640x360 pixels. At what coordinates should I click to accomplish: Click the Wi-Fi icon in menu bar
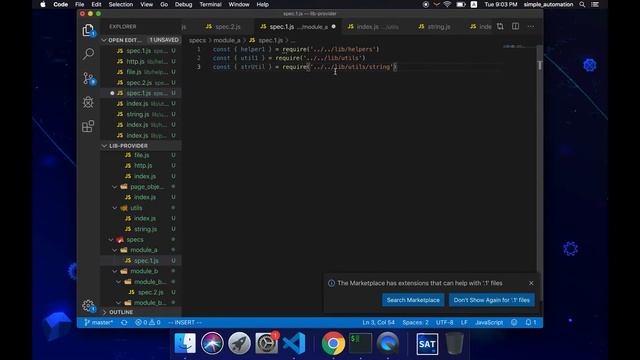(447, 4)
